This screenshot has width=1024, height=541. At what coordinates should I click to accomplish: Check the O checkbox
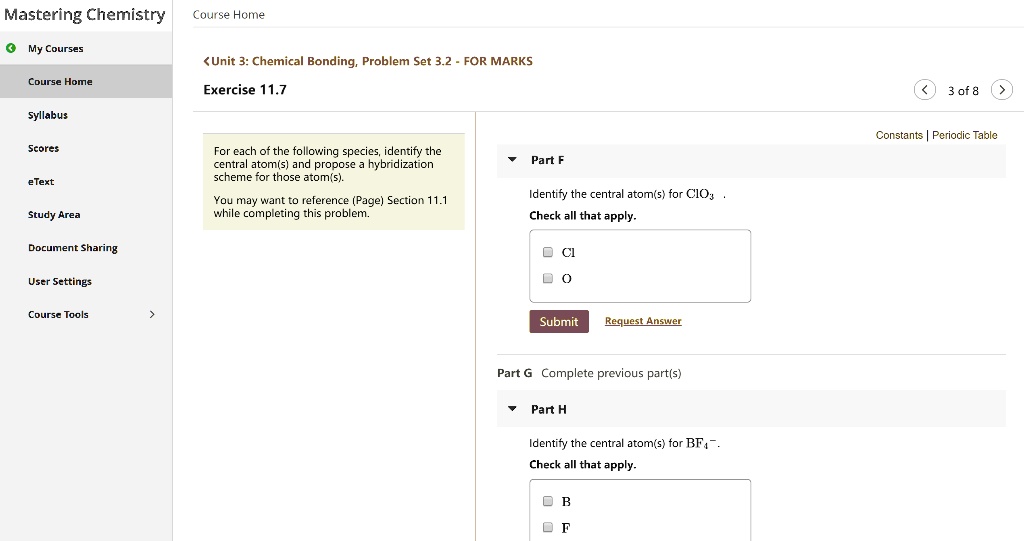[x=547, y=279]
